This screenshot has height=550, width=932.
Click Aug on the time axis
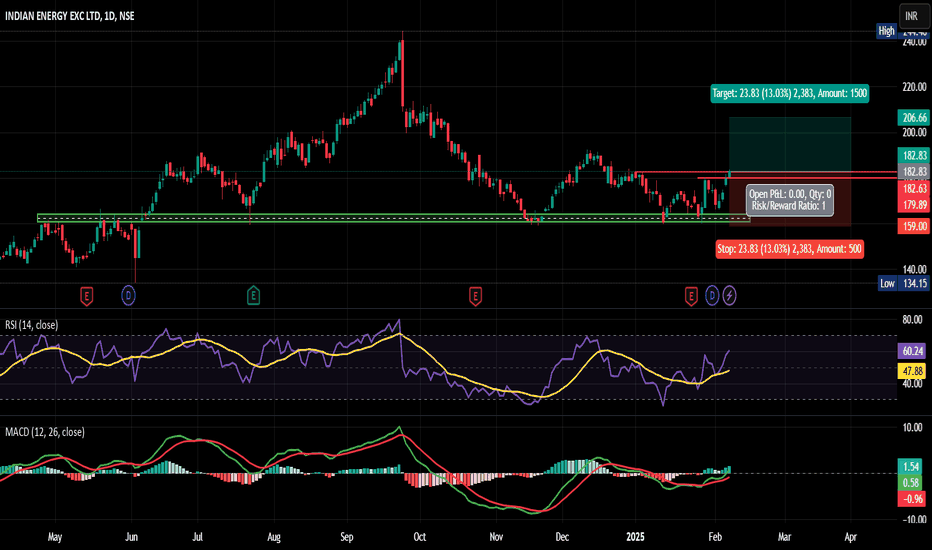pyautogui.click(x=273, y=537)
